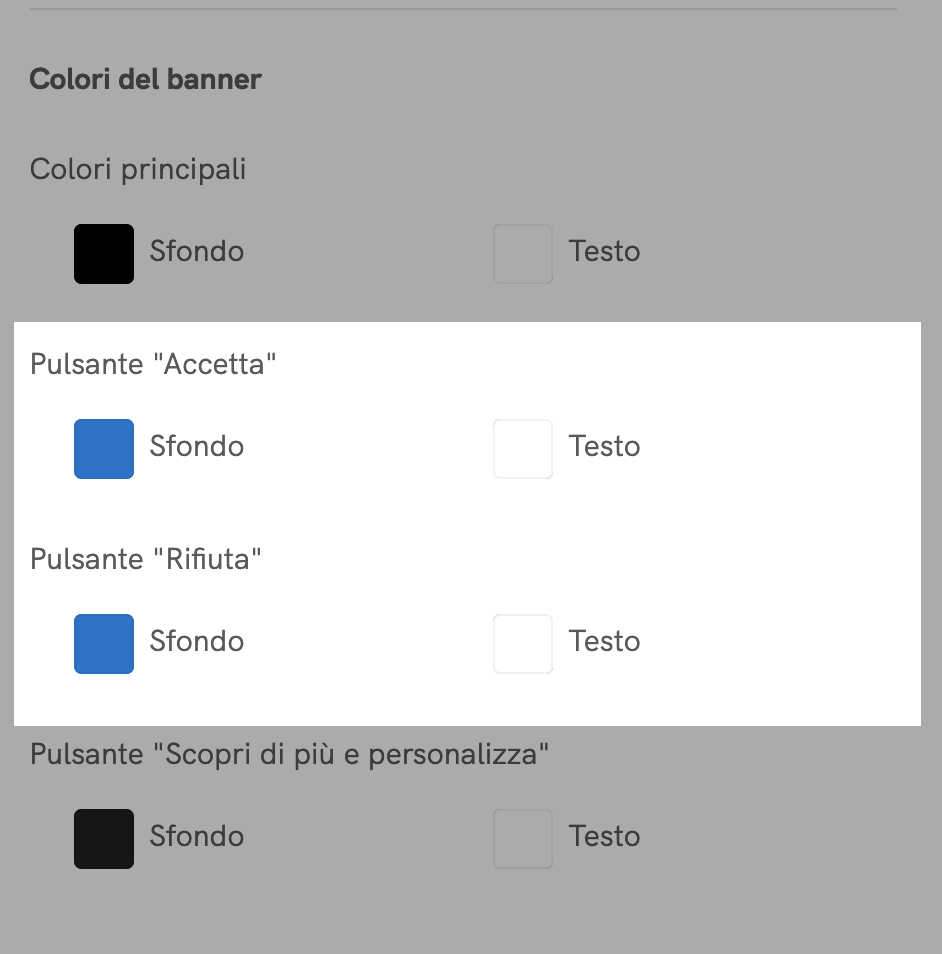Screen dimensions: 942x954
Task: Select the Colori principali section label
Action: pos(138,169)
